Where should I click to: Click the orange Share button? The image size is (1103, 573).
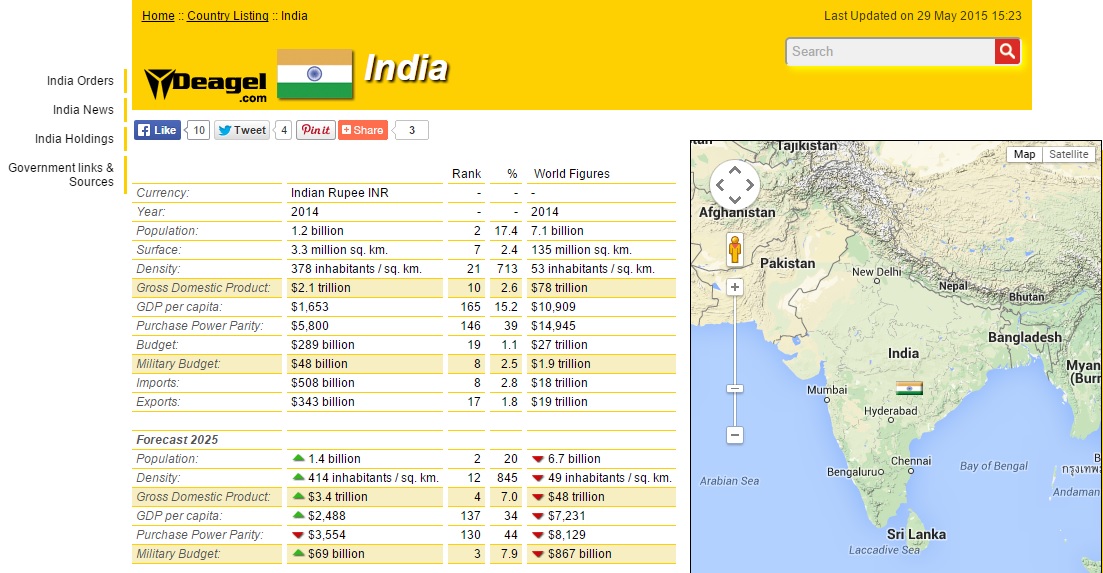click(x=363, y=130)
